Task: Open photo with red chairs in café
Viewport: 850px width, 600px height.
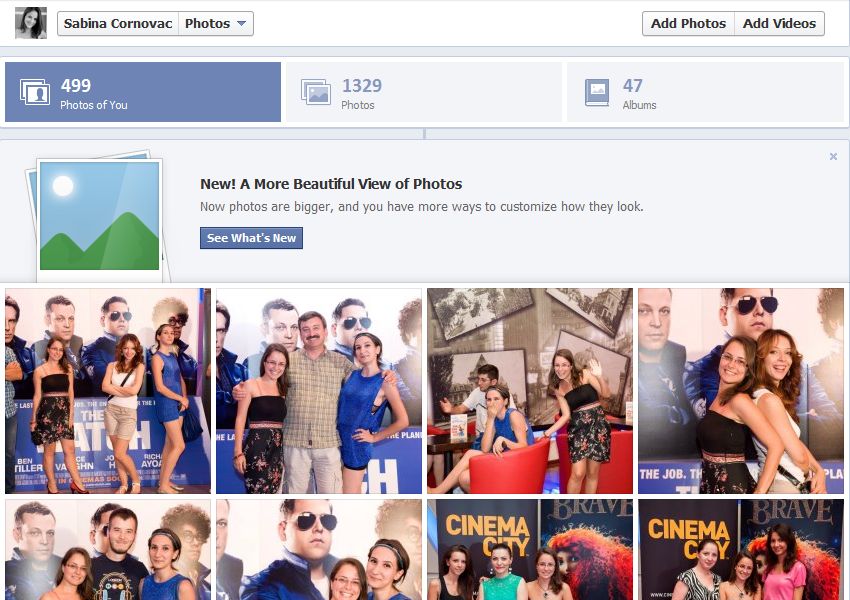Action: point(530,391)
